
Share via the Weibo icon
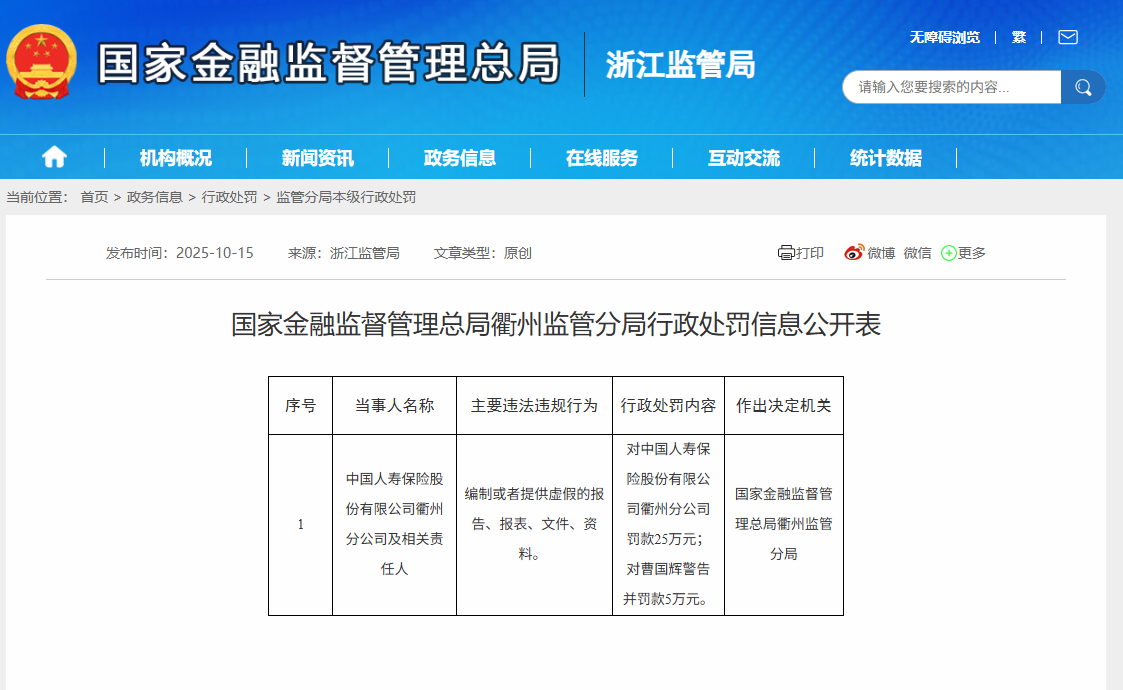click(854, 252)
